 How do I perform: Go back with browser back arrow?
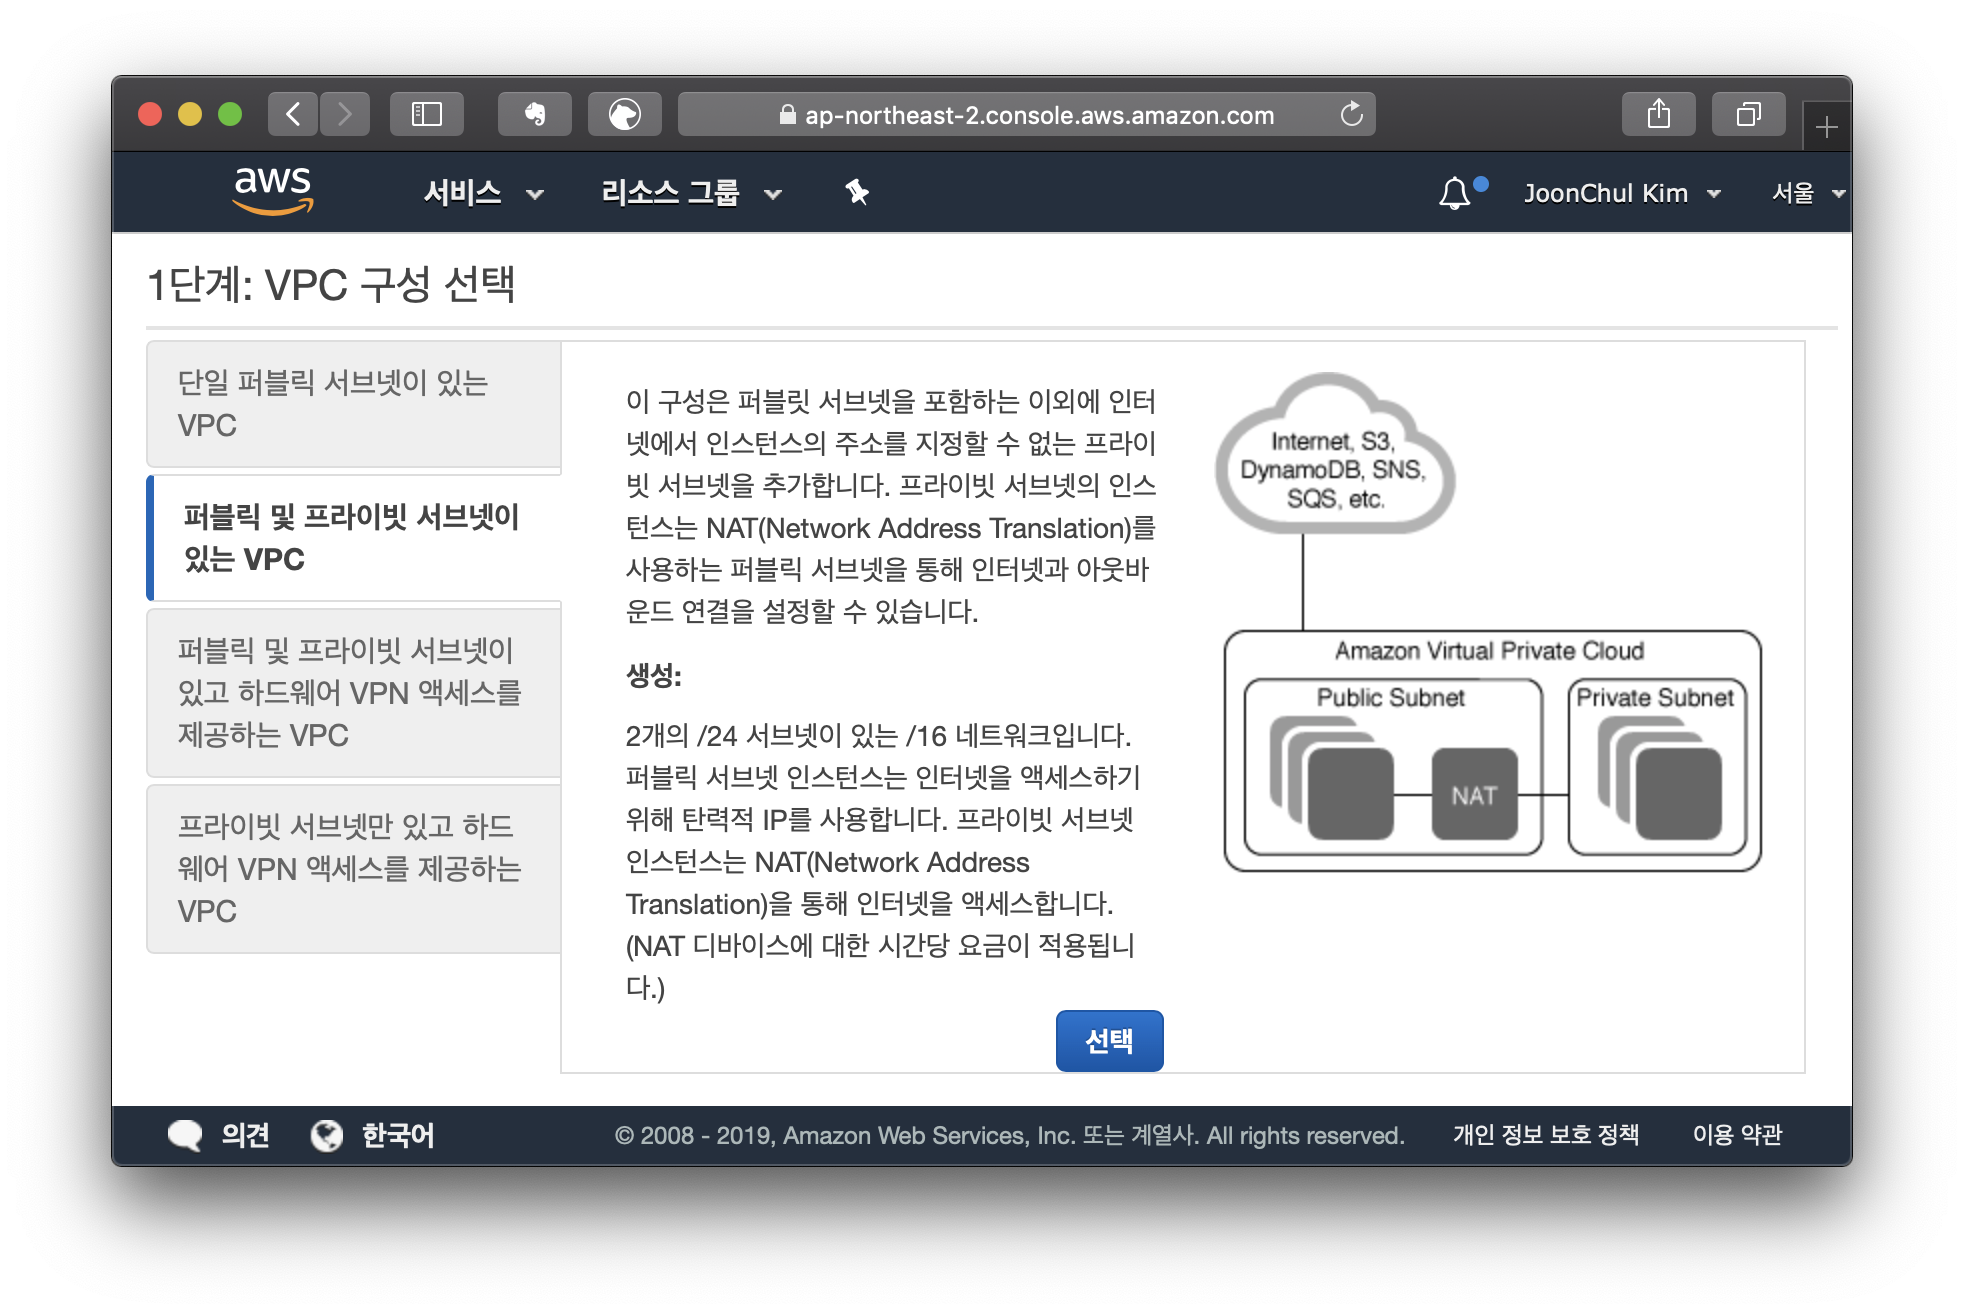tap(293, 114)
